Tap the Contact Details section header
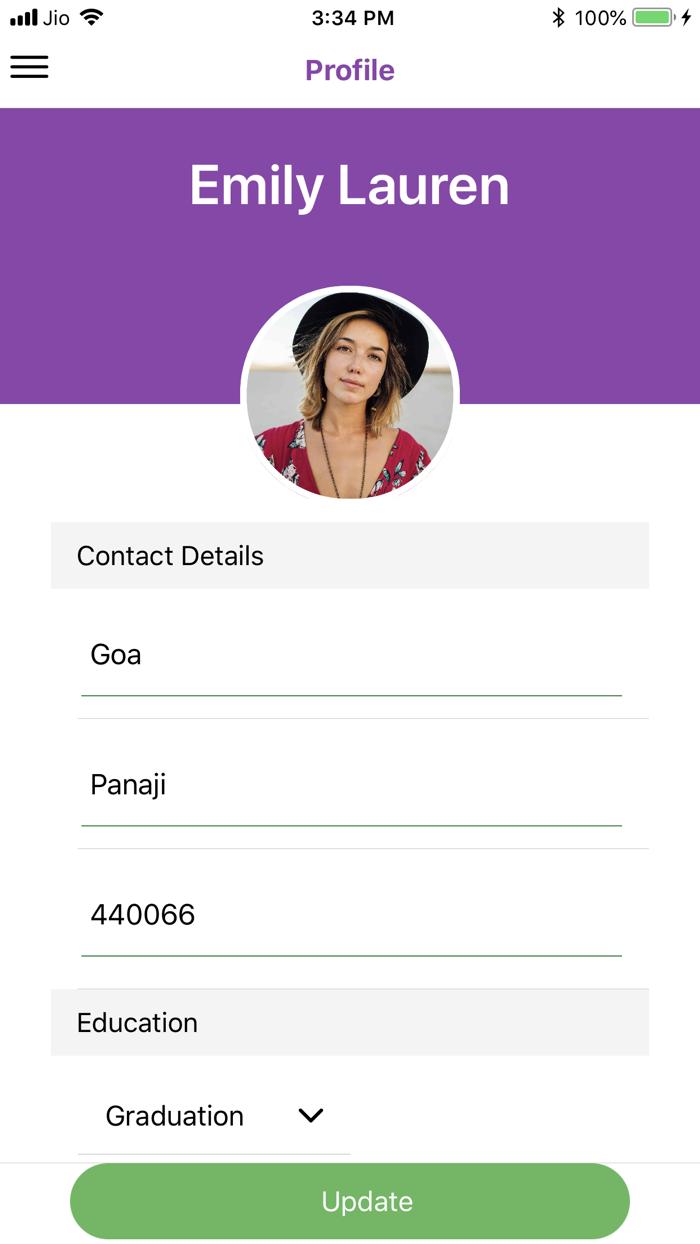 pyautogui.click(x=350, y=556)
